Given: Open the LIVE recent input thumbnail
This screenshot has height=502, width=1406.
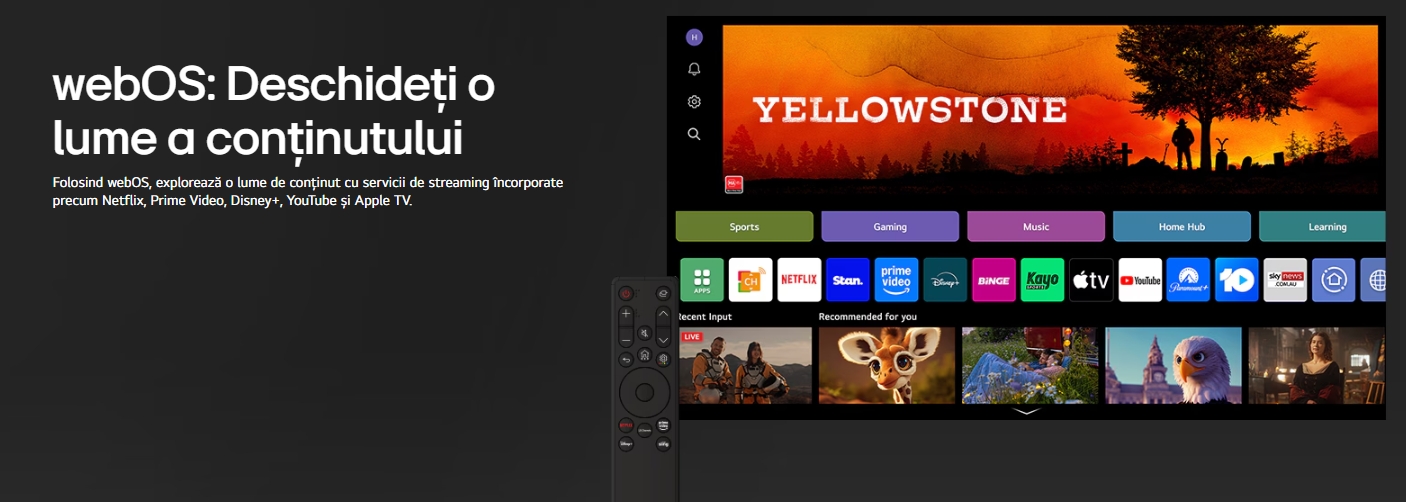Looking at the screenshot, I should (x=746, y=365).
